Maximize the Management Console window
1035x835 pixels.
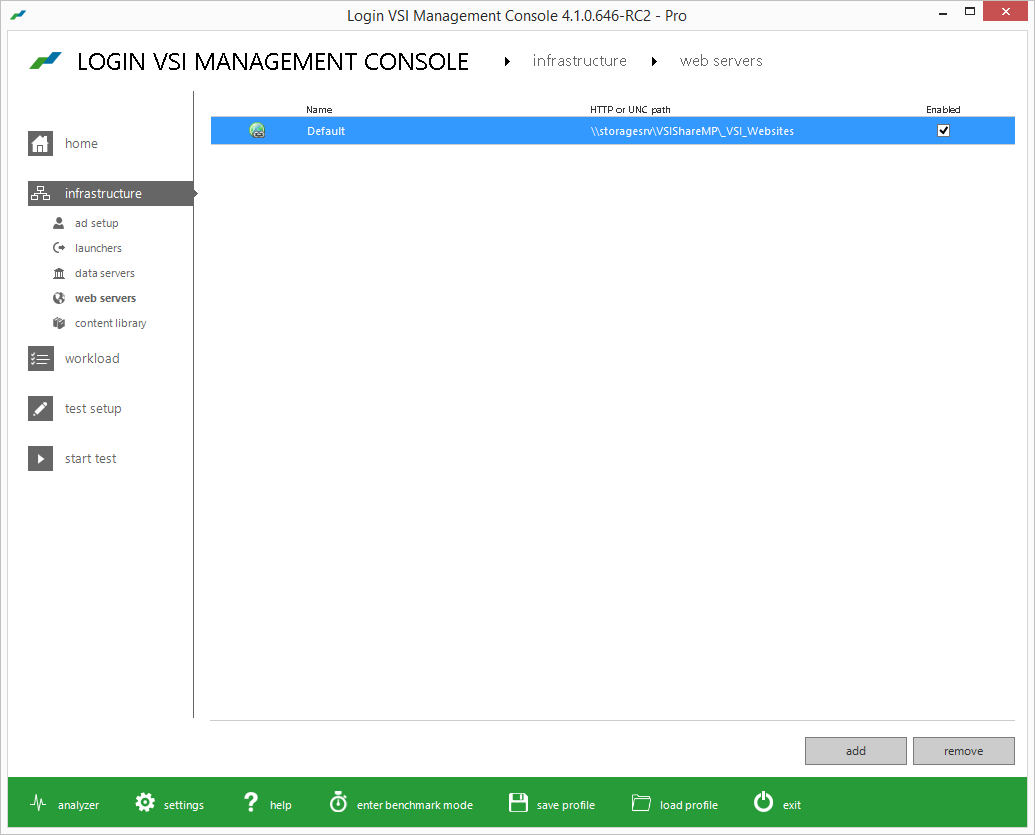(x=970, y=11)
